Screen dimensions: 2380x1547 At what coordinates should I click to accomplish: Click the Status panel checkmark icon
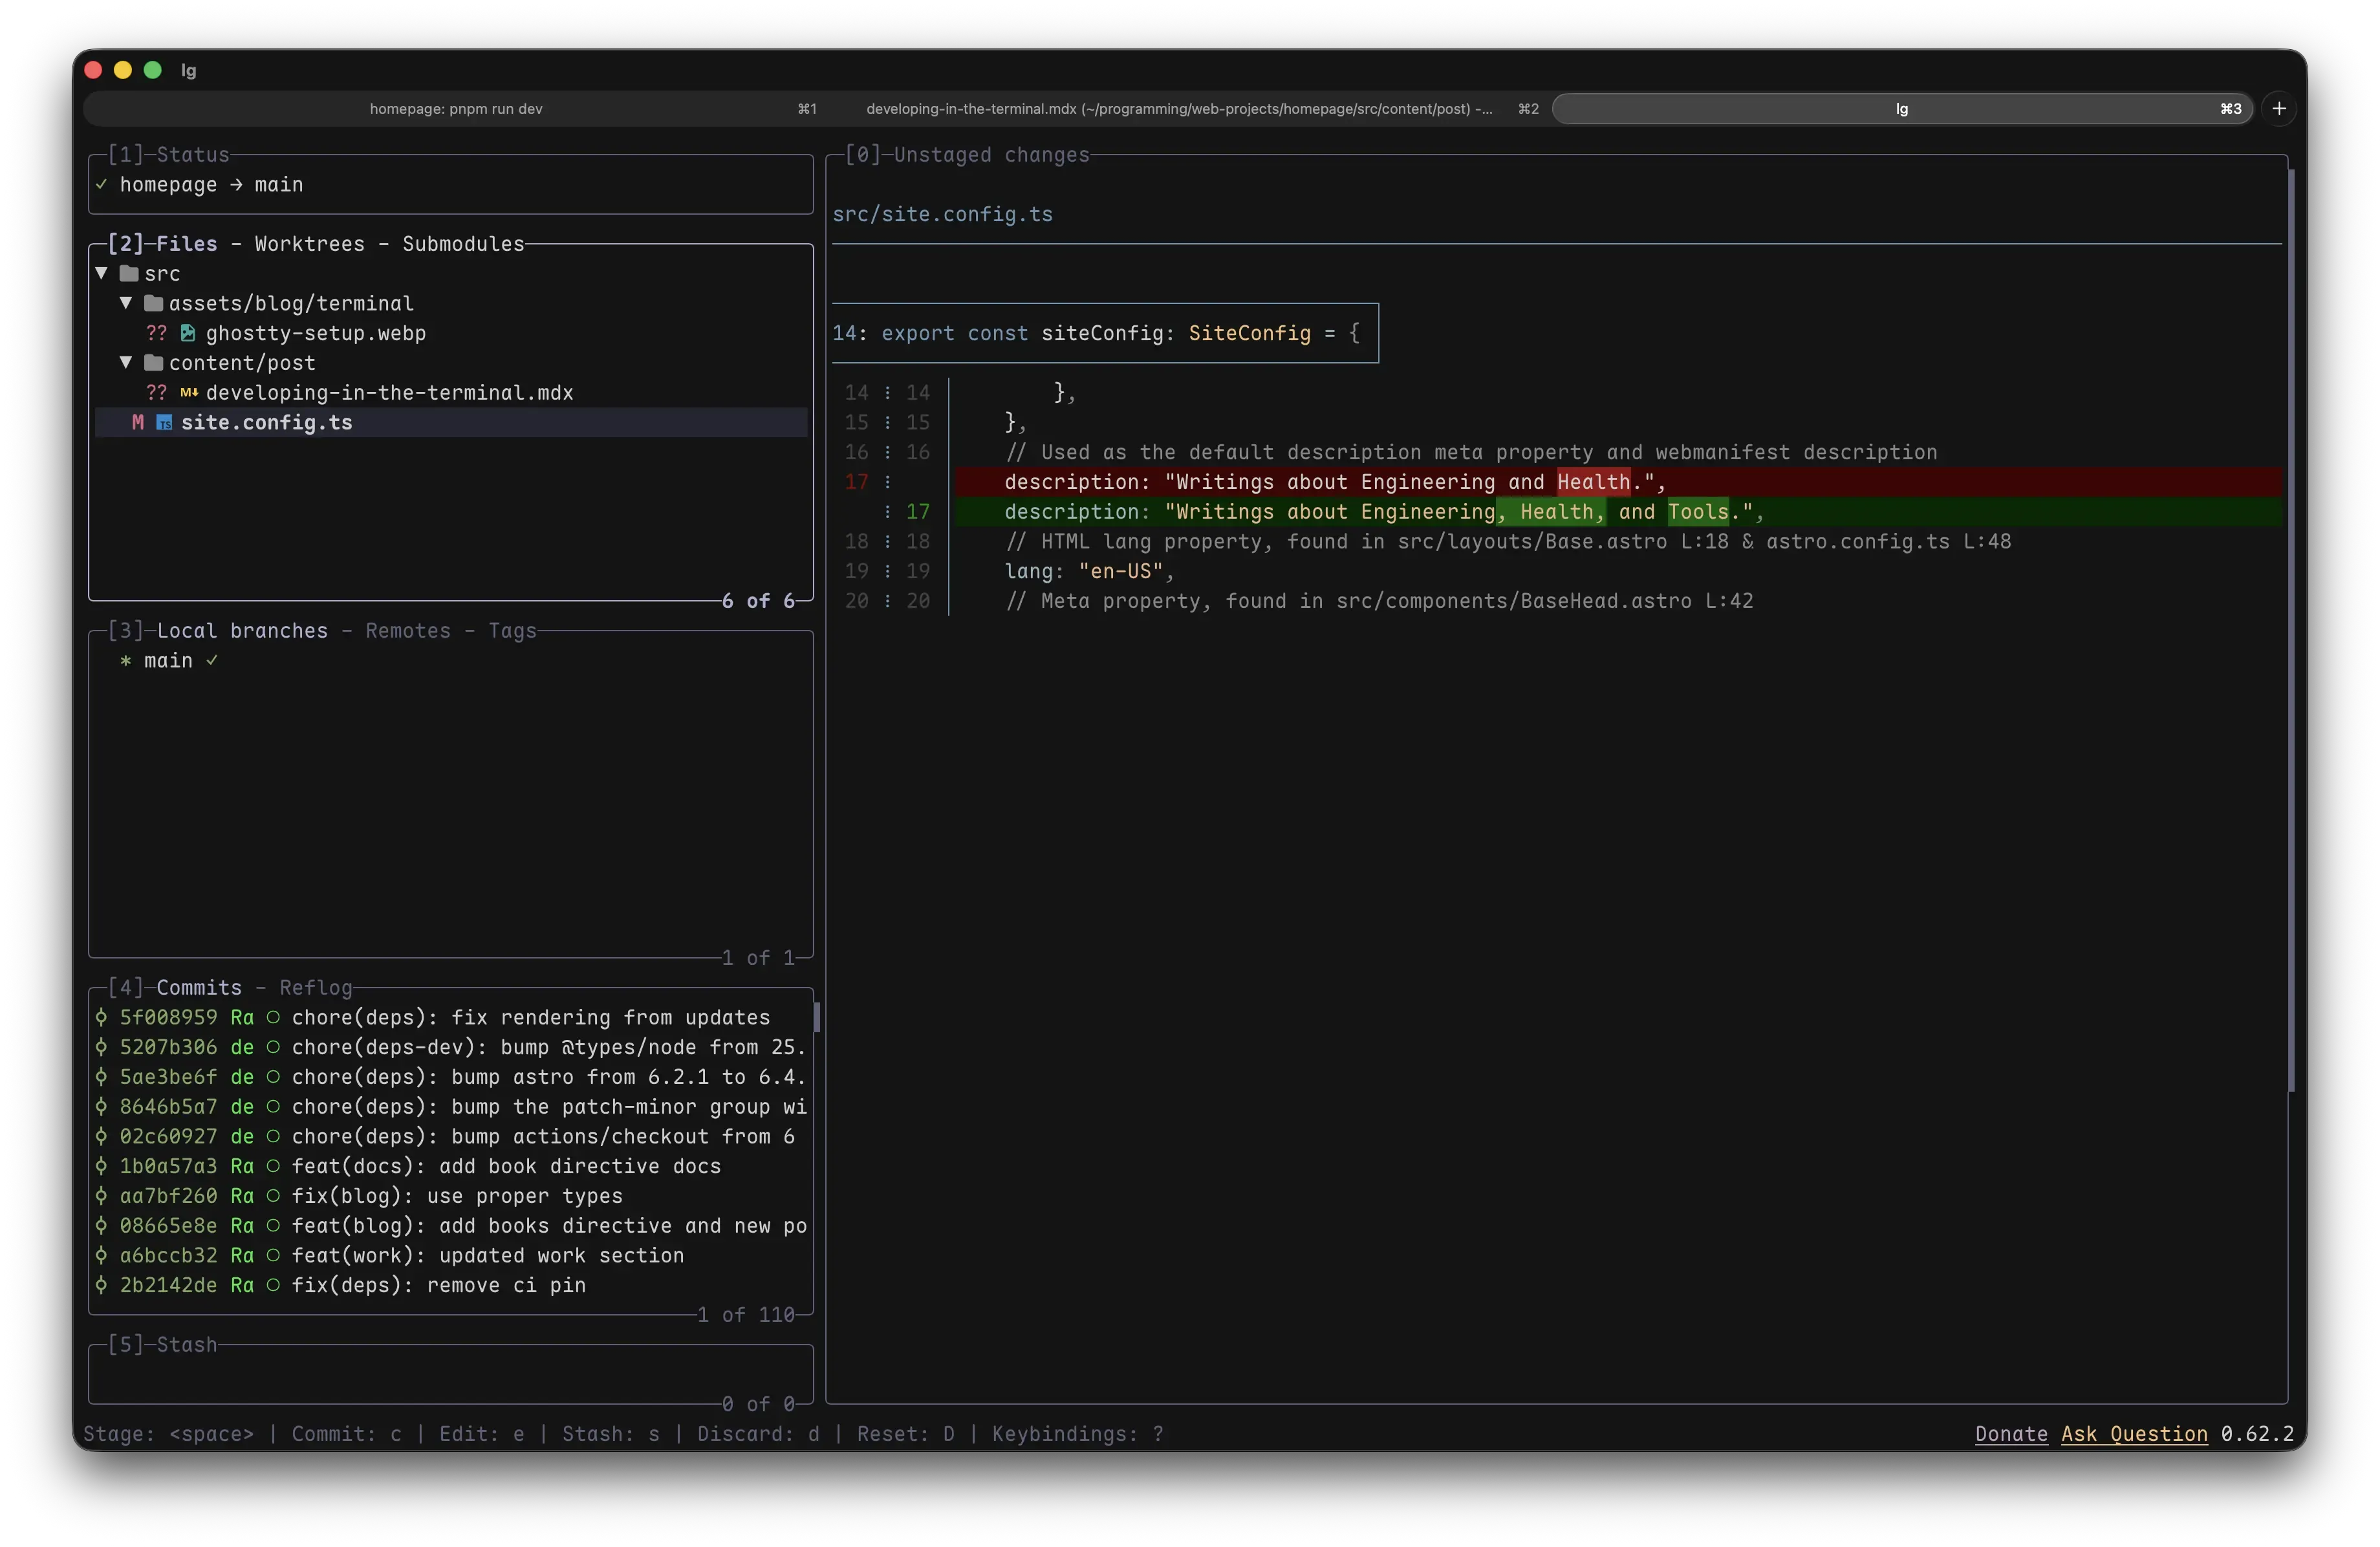point(101,184)
